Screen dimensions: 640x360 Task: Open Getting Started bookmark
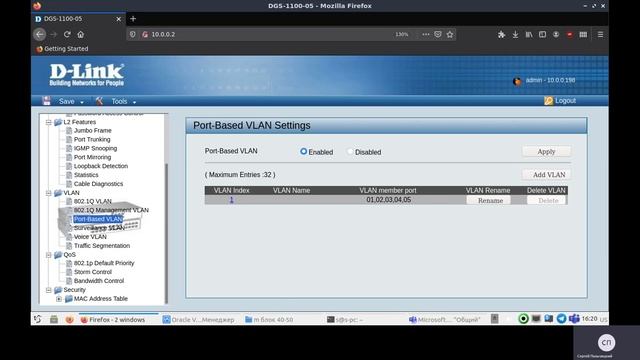(x=62, y=49)
